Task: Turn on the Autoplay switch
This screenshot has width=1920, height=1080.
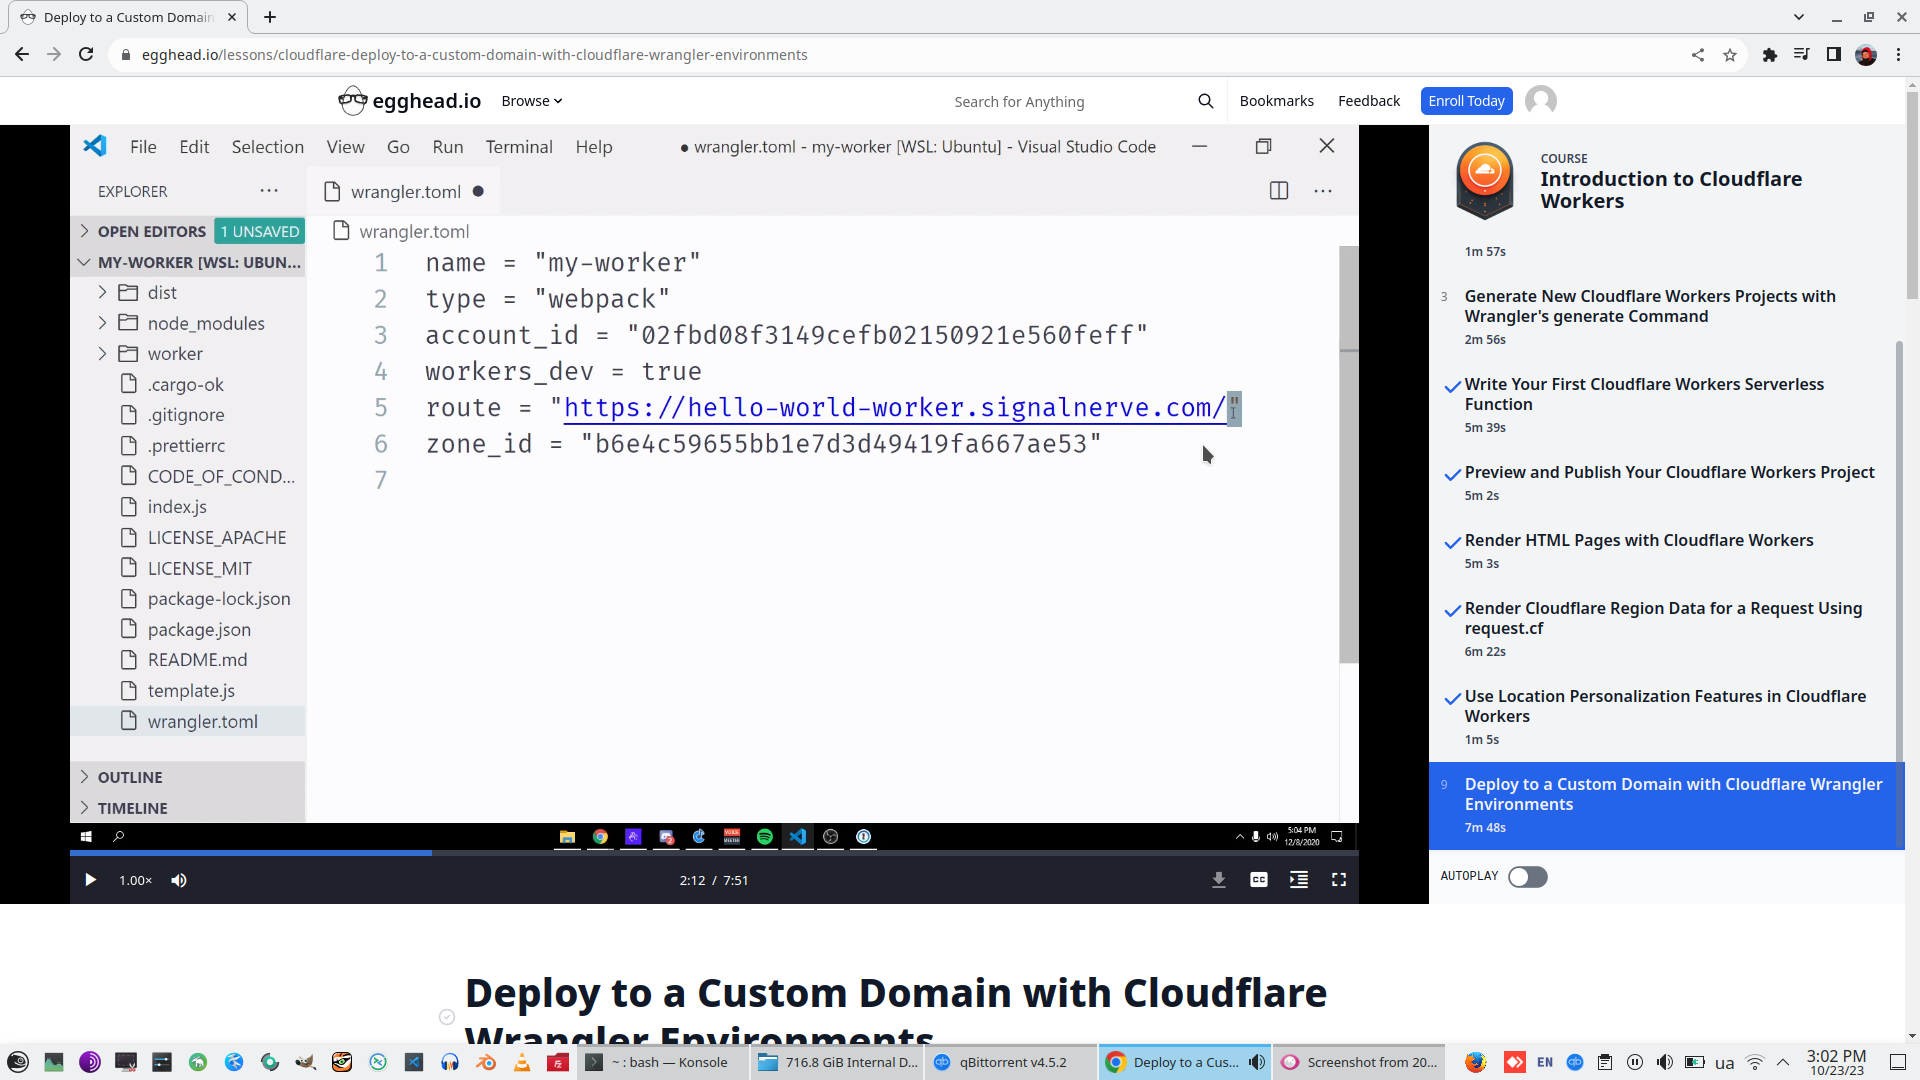Action: (x=1527, y=877)
